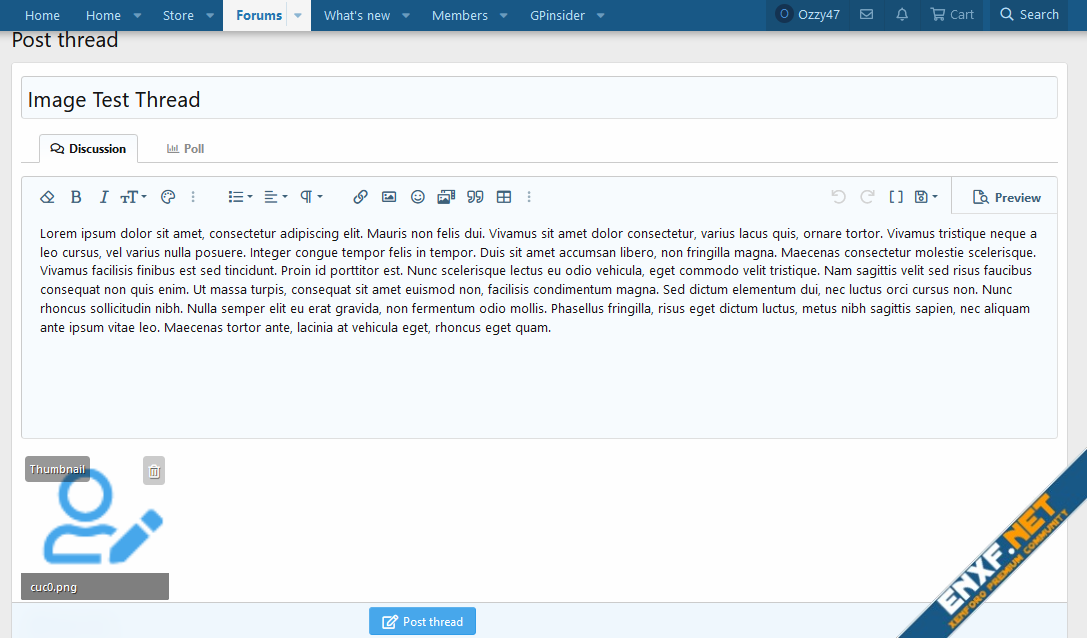Toggle bold formatting in editor

[x=76, y=197]
